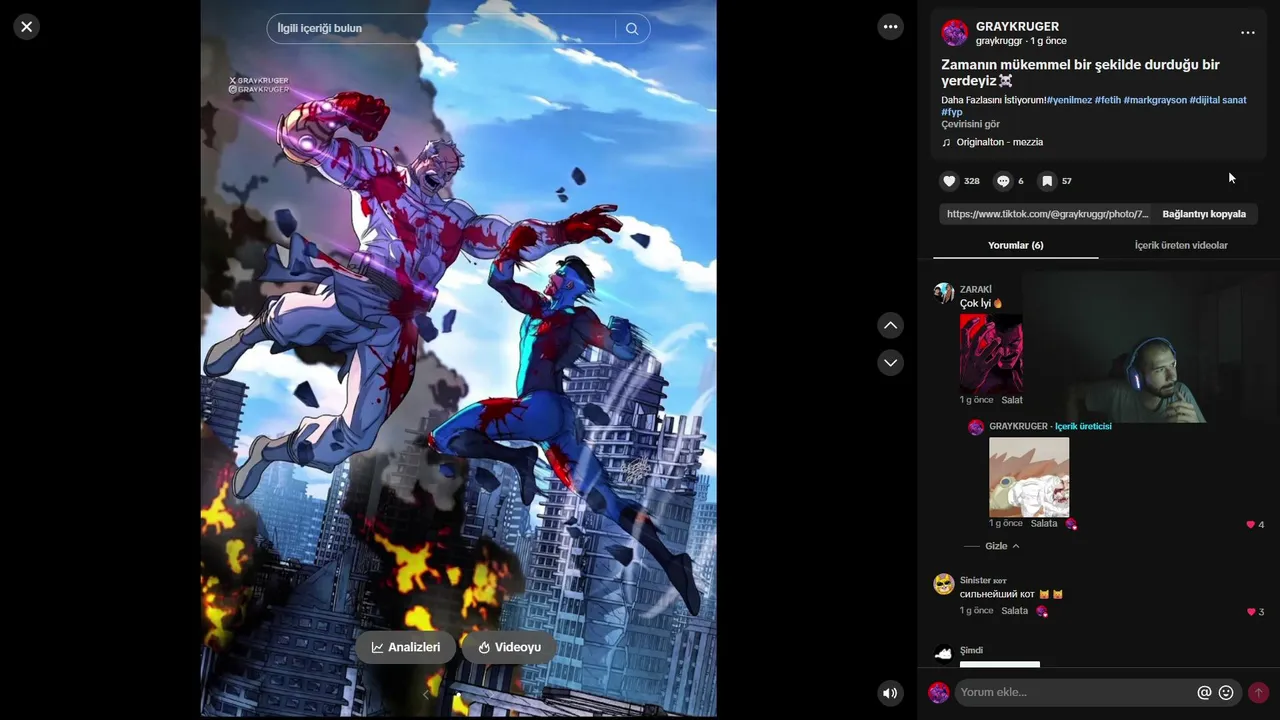Viewport: 1280px width, 720px height.
Task: Go to the previous post with the up chevron
Action: tap(890, 325)
